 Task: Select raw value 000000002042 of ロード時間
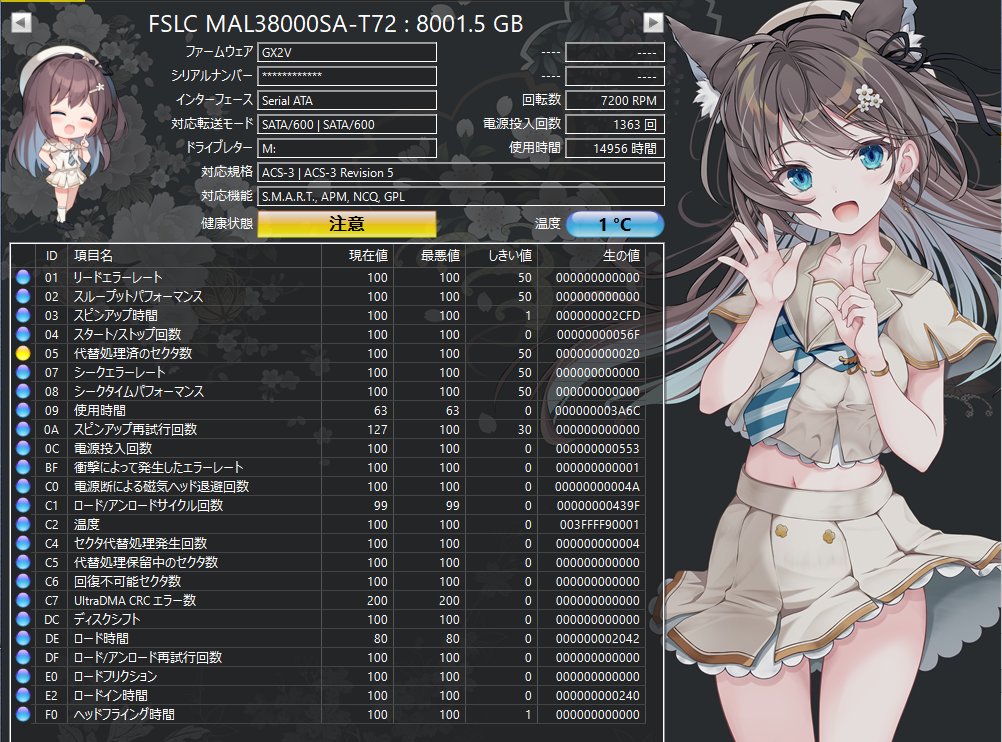click(597, 638)
